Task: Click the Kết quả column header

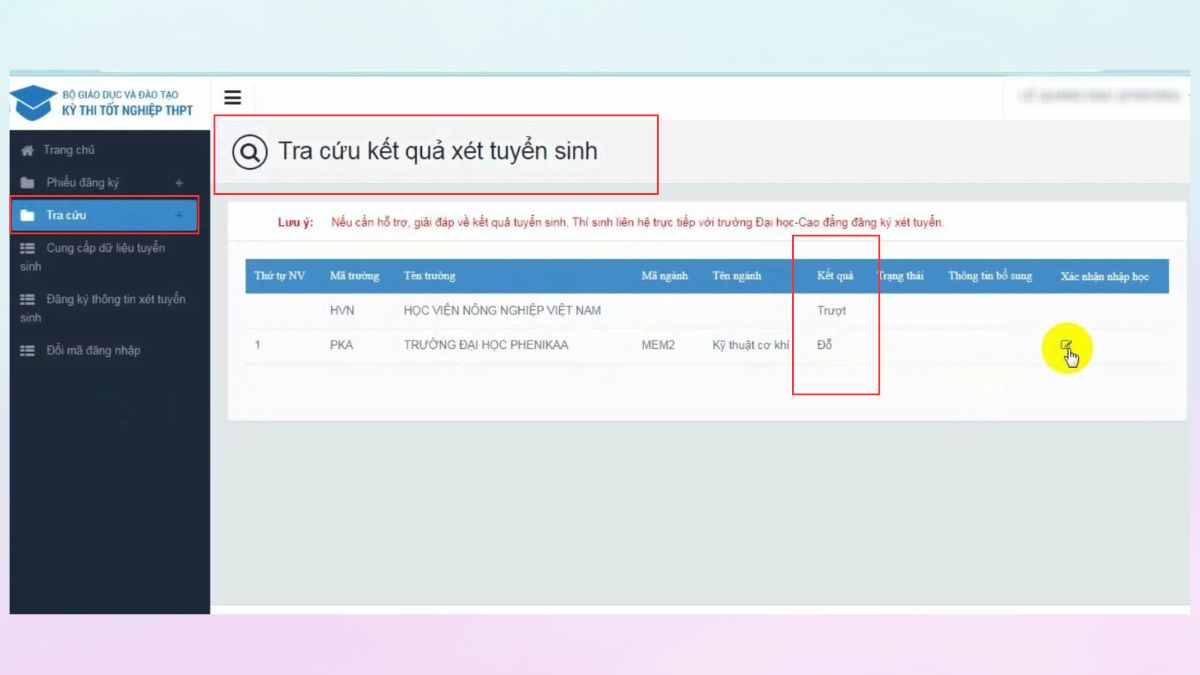Action: tap(835, 276)
